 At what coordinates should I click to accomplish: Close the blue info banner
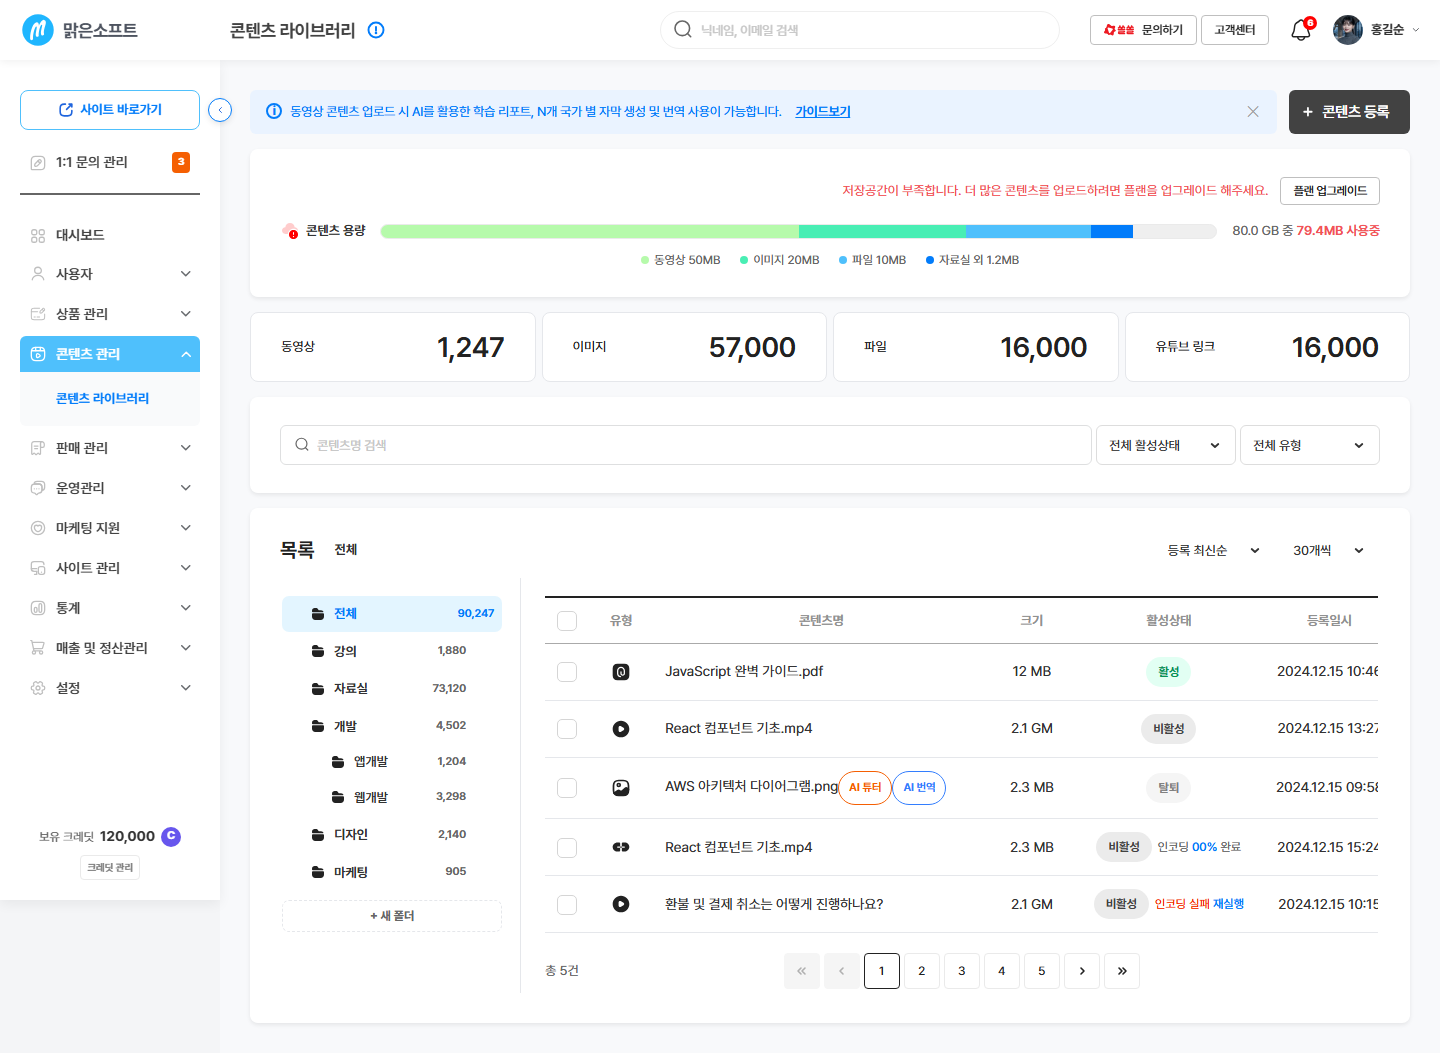click(x=1253, y=112)
